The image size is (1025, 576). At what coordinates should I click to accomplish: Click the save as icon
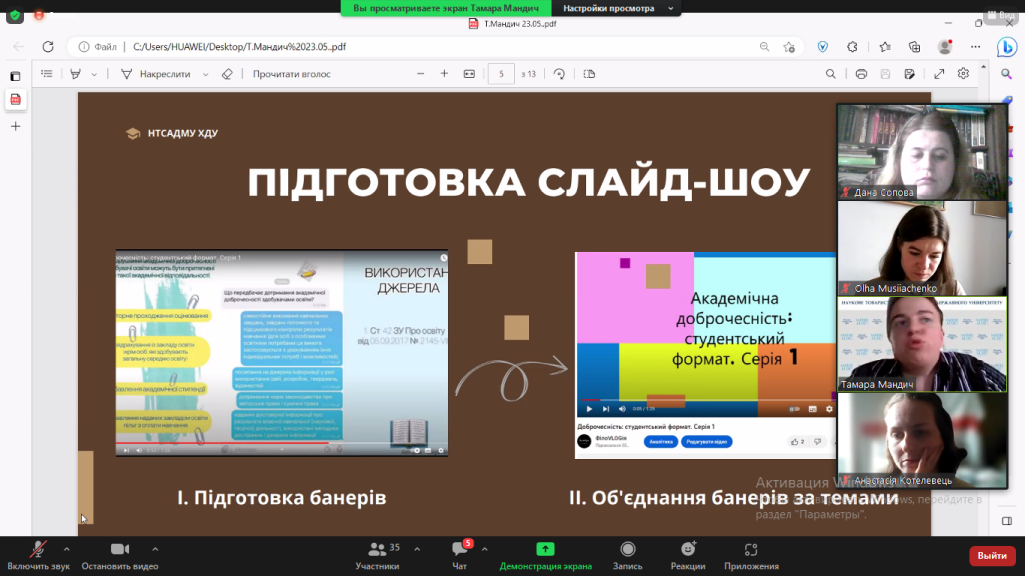(909, 74)
